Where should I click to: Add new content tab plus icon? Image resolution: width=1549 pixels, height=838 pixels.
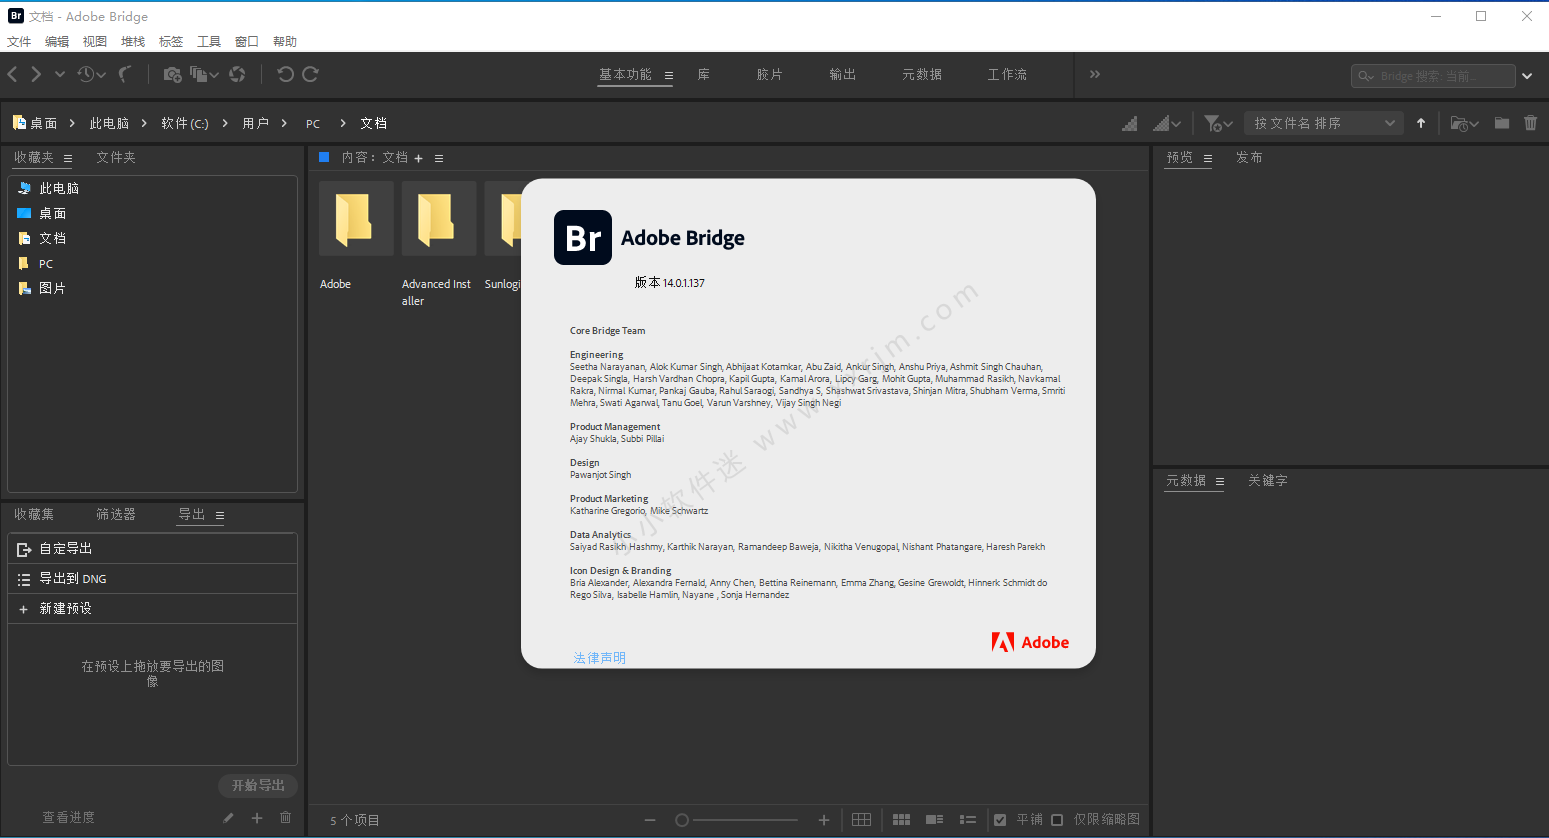coord(418,158)
